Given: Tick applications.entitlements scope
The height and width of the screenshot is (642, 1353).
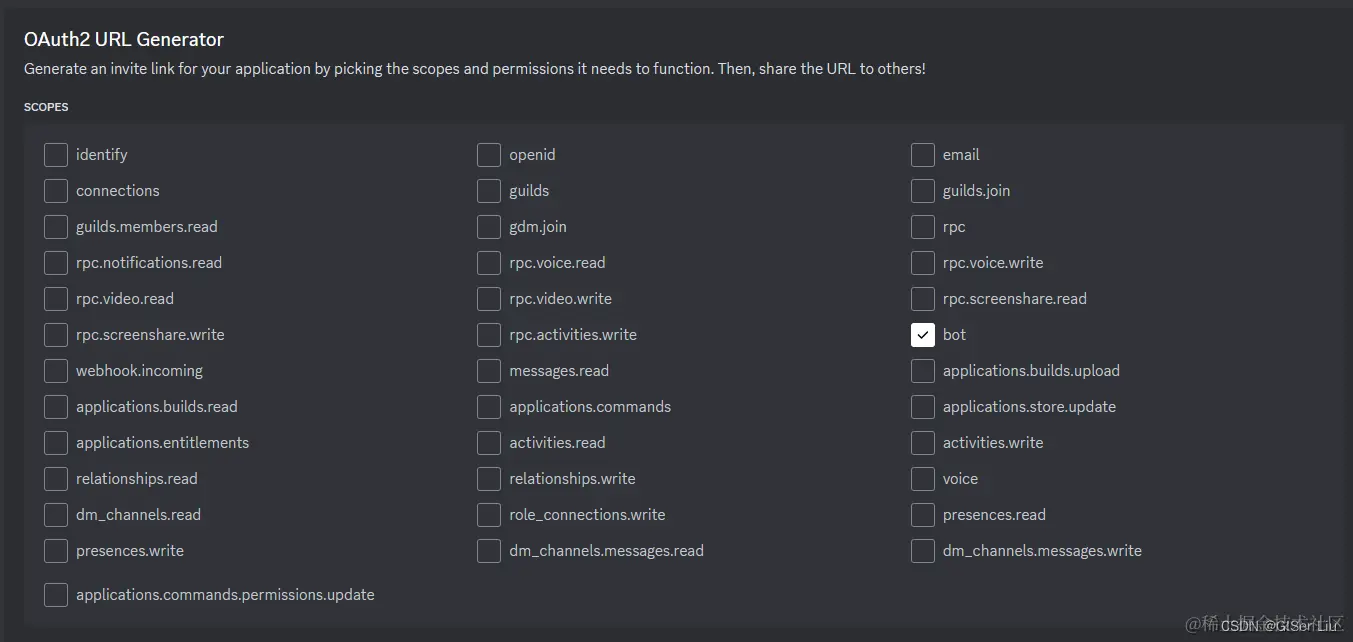Looking at the screenshot, I should pos(56,443).
